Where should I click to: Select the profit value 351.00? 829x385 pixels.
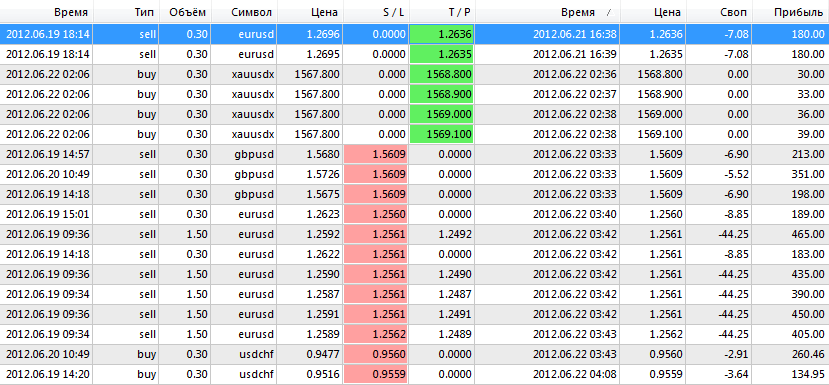808,175
